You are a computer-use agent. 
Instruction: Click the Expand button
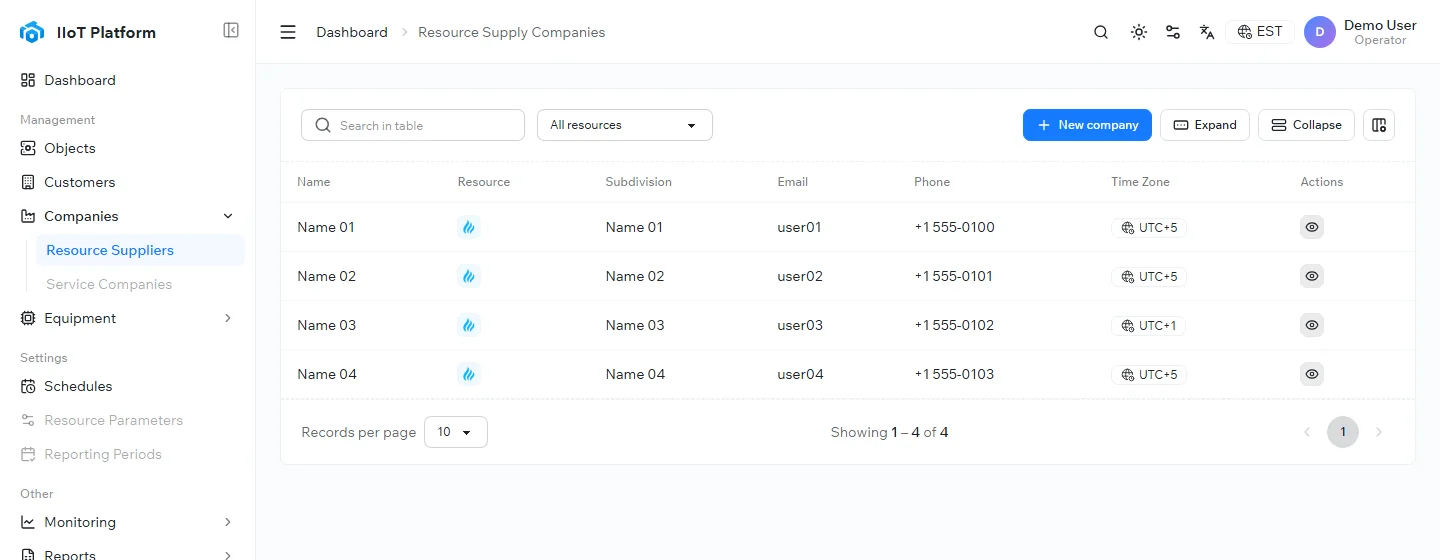1205,125
